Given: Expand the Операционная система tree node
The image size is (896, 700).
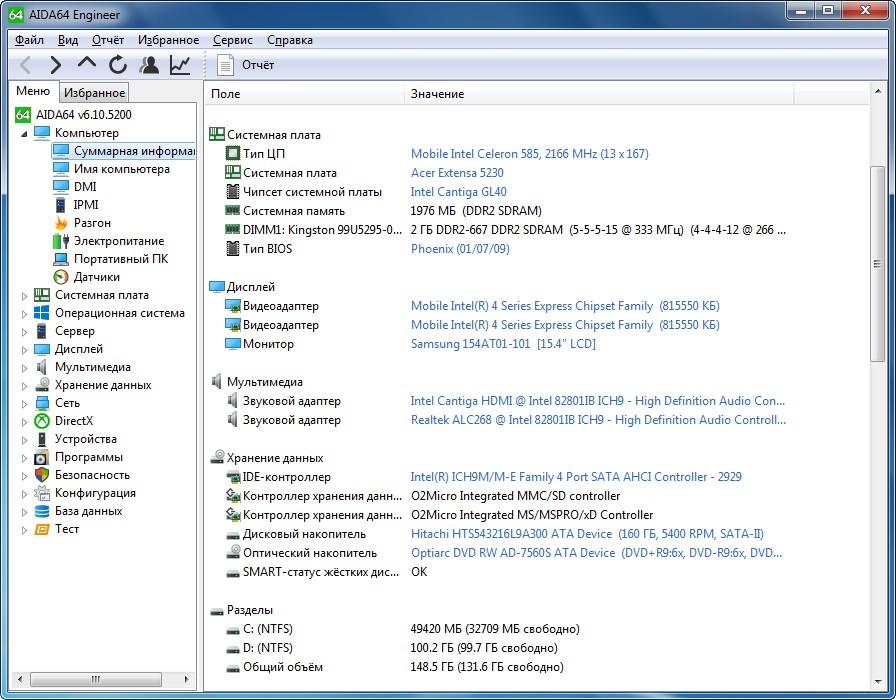Looking at the screenshot, I should (x=24, y=314).
